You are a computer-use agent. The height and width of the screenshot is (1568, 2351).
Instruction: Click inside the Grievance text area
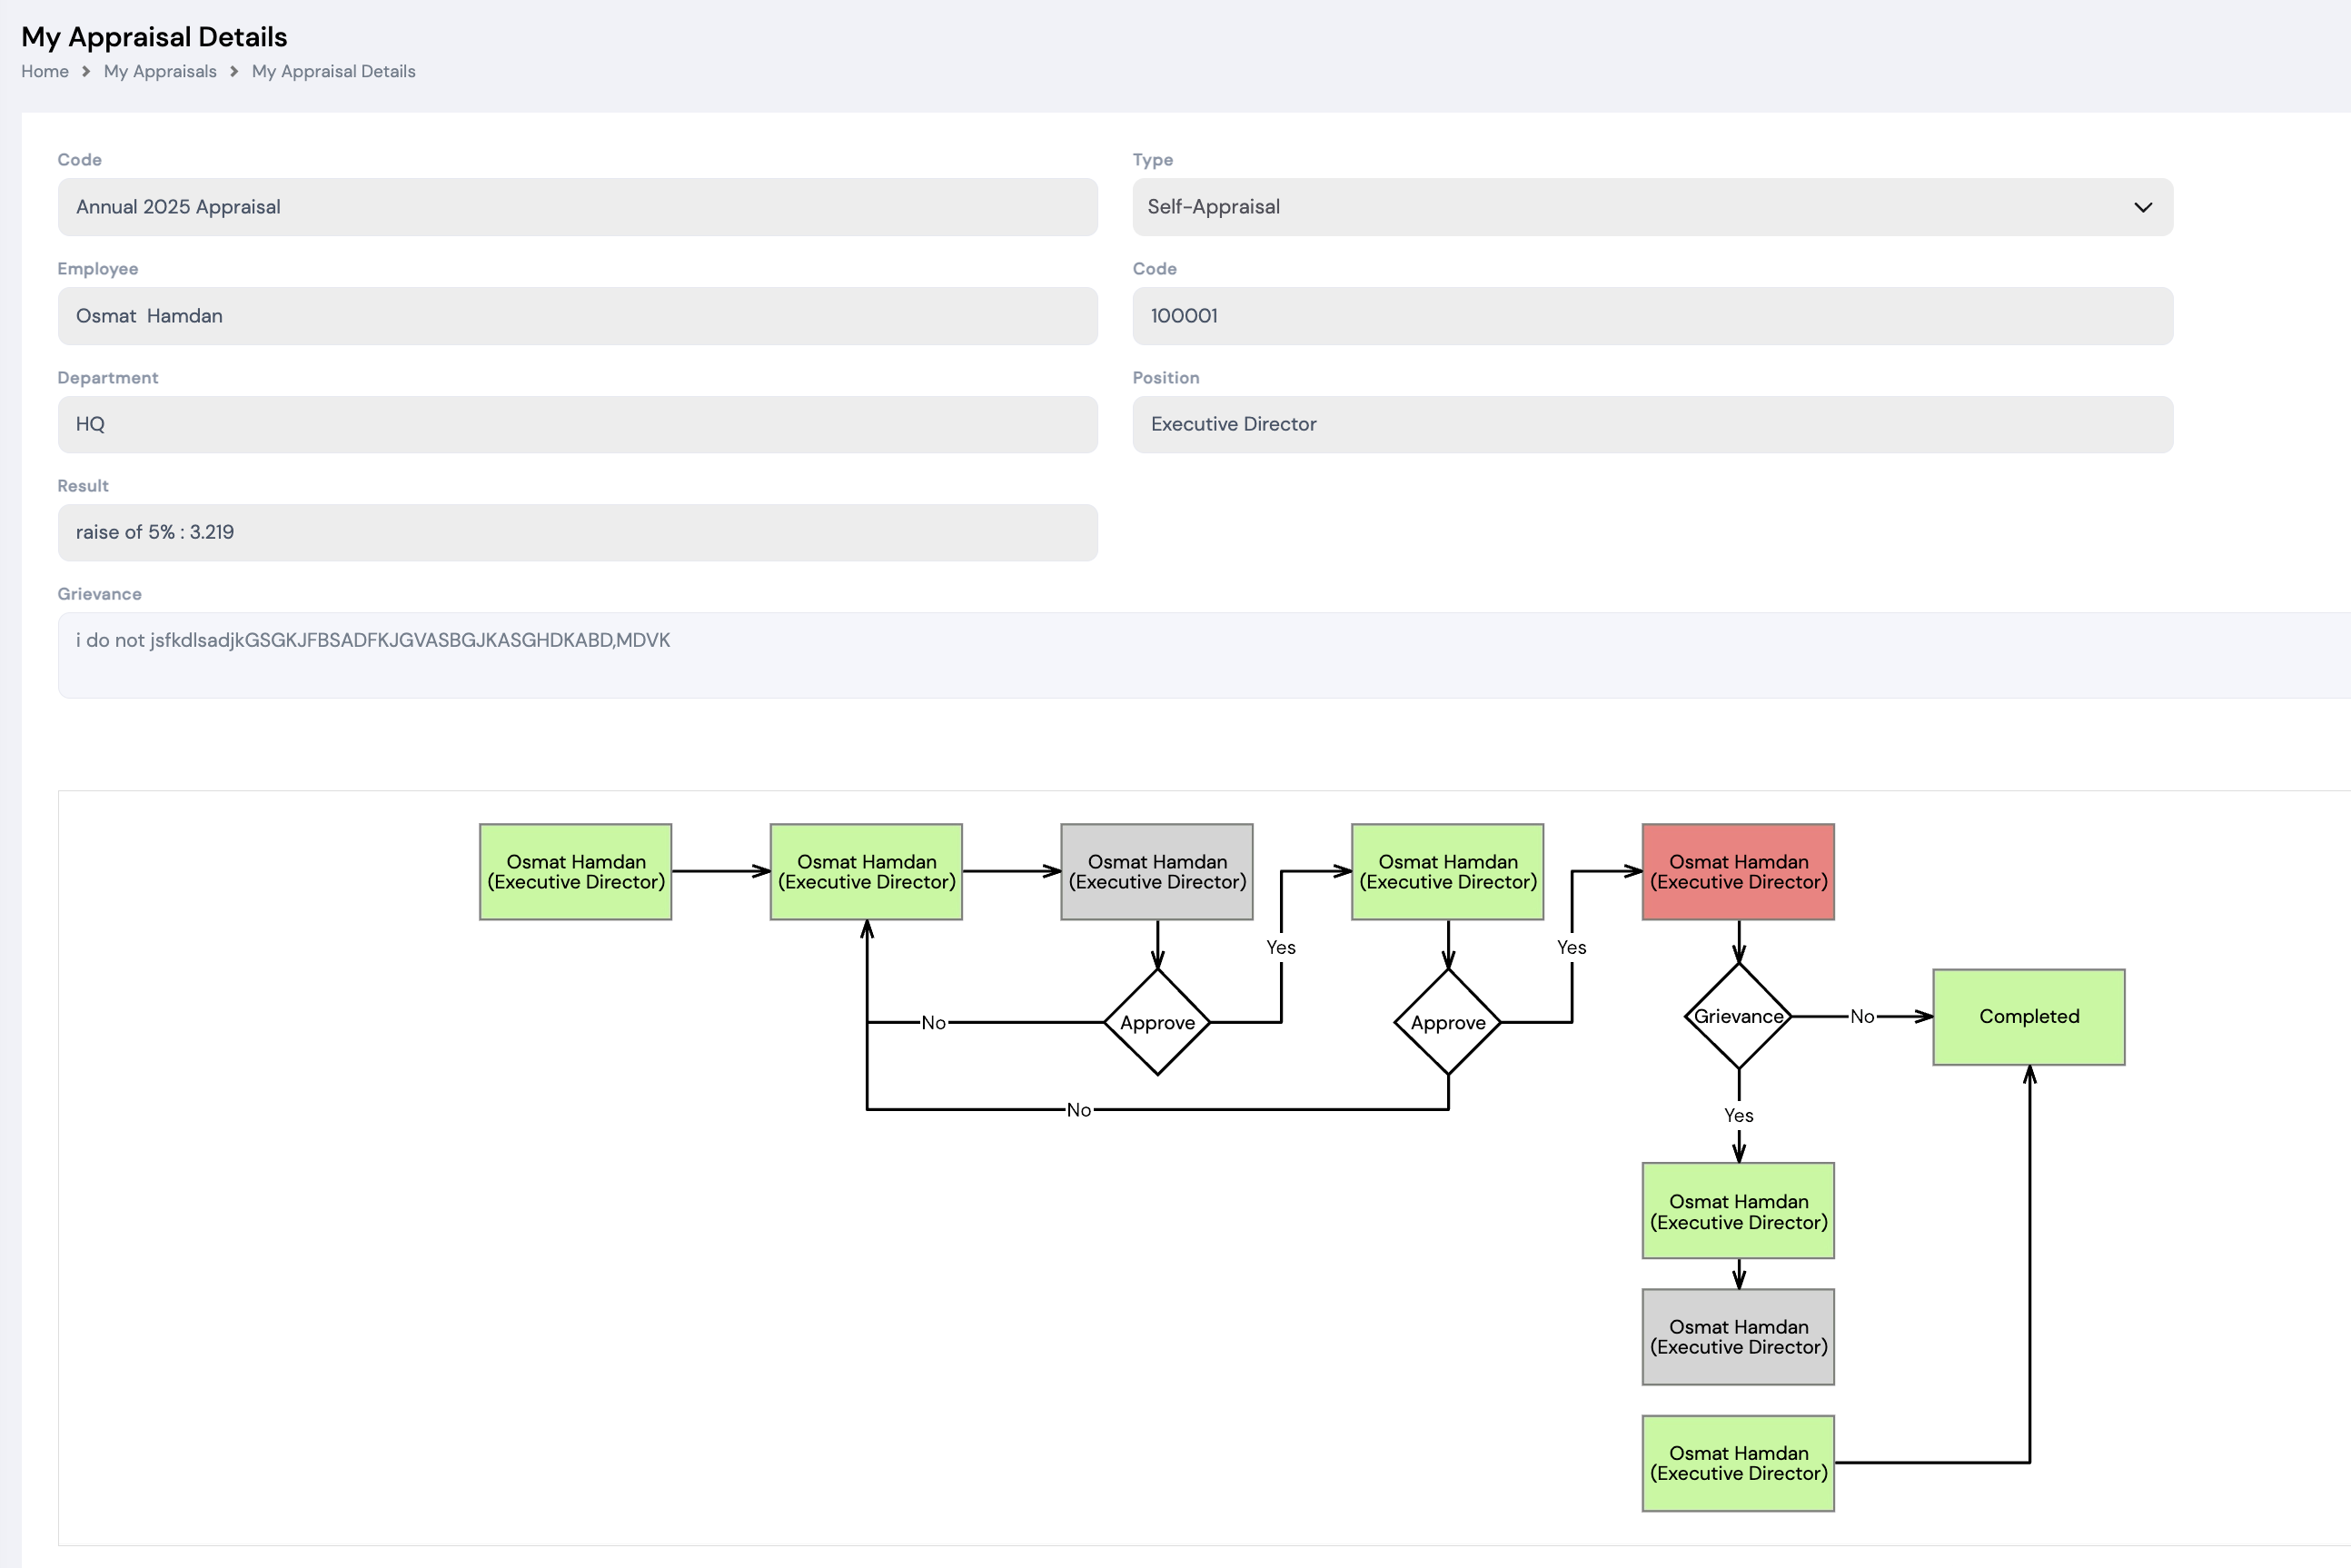pyautogui.click(x=1204, y=655)
